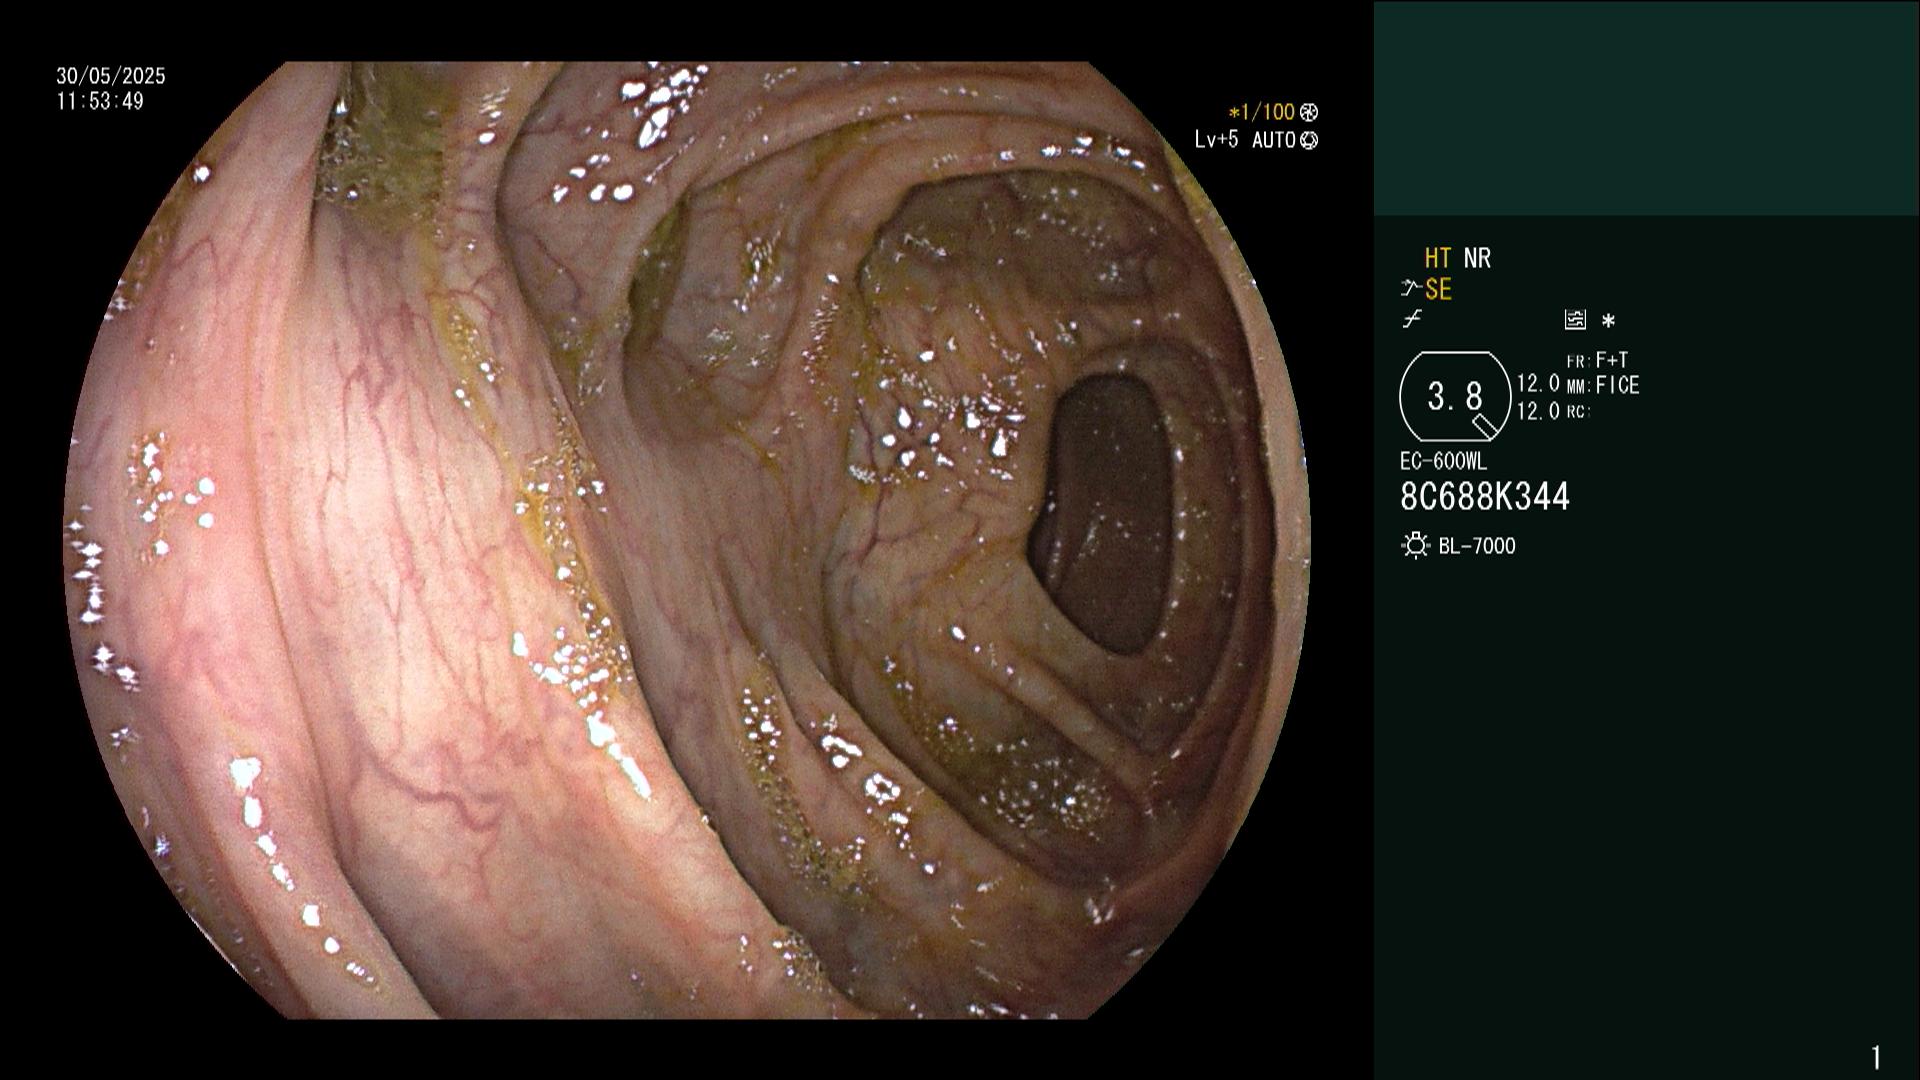
Task: Click the HT indicator
Action: tap(1438, 259)
